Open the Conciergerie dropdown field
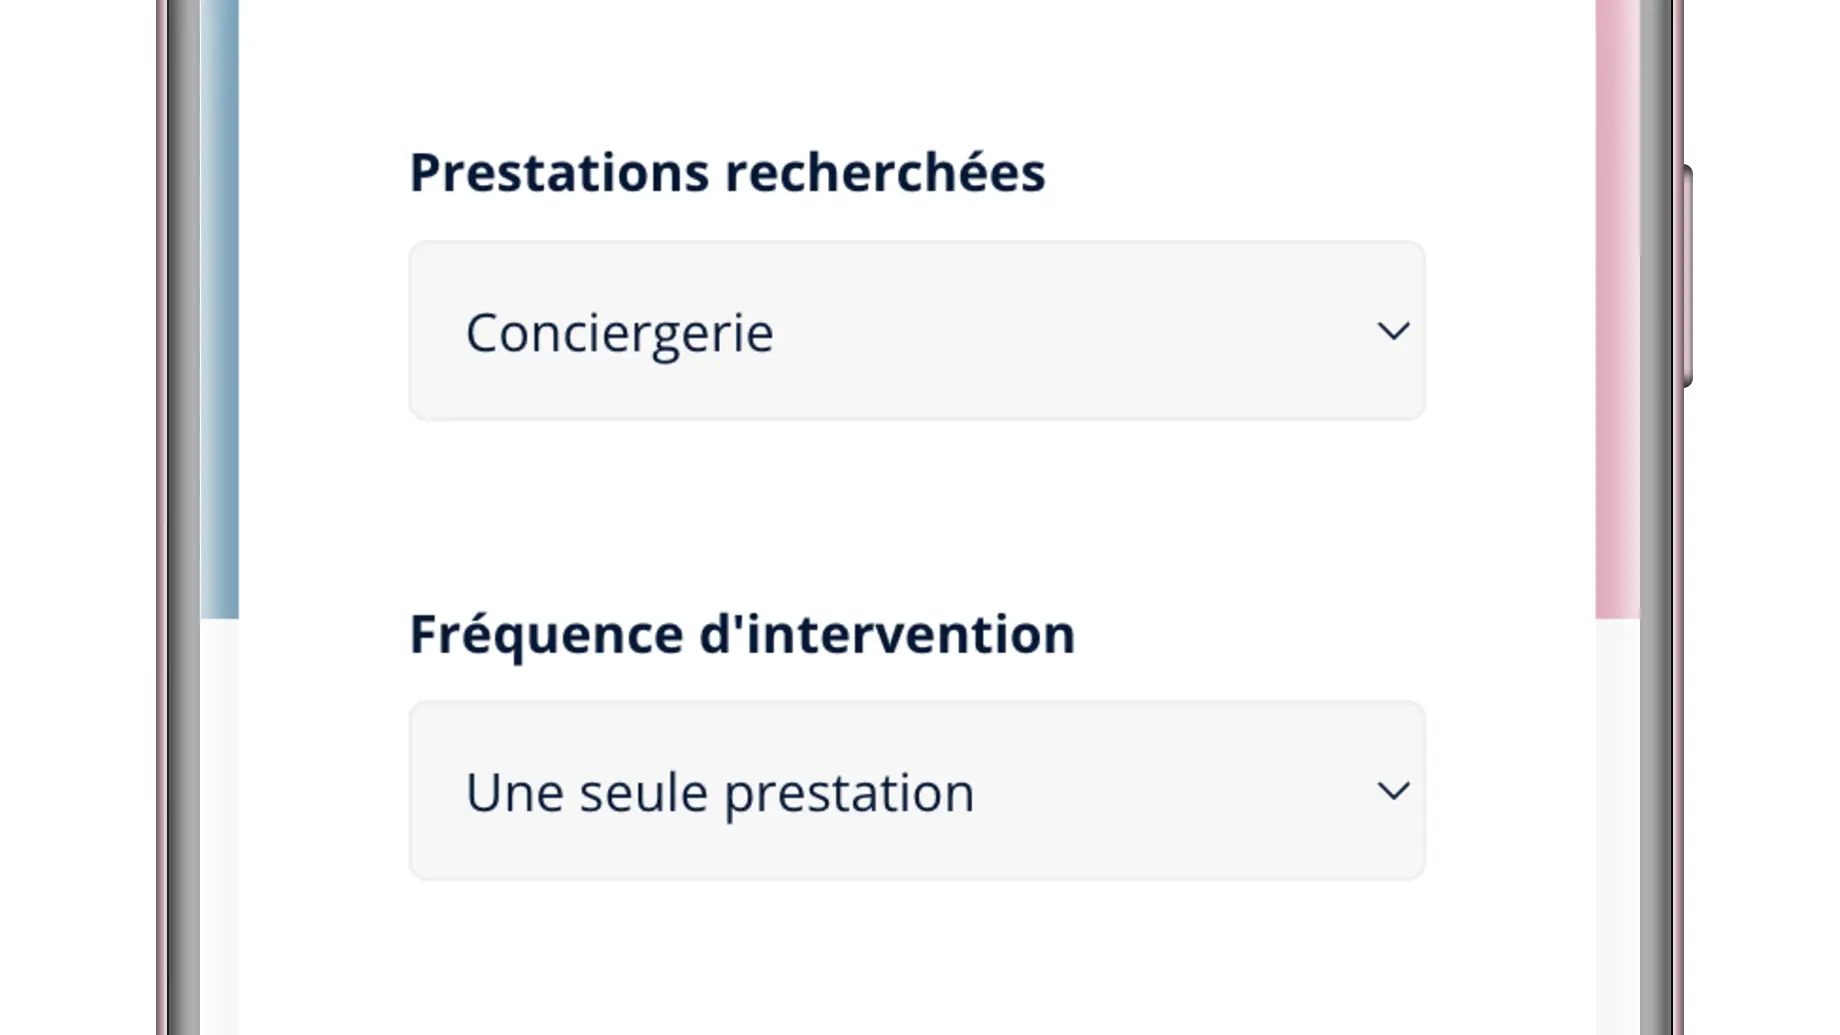 (x=915, y=331)
